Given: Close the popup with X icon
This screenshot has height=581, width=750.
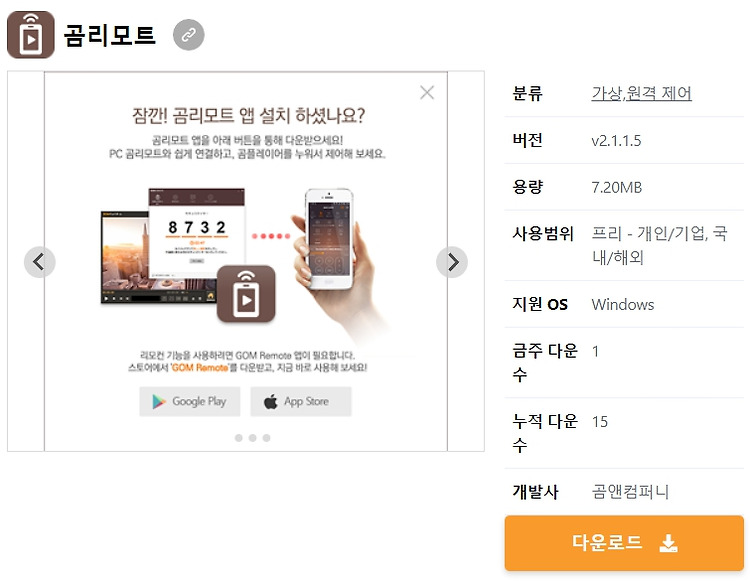Looking at the screenshot, I should pyautogui.click(x=427, y=92).
